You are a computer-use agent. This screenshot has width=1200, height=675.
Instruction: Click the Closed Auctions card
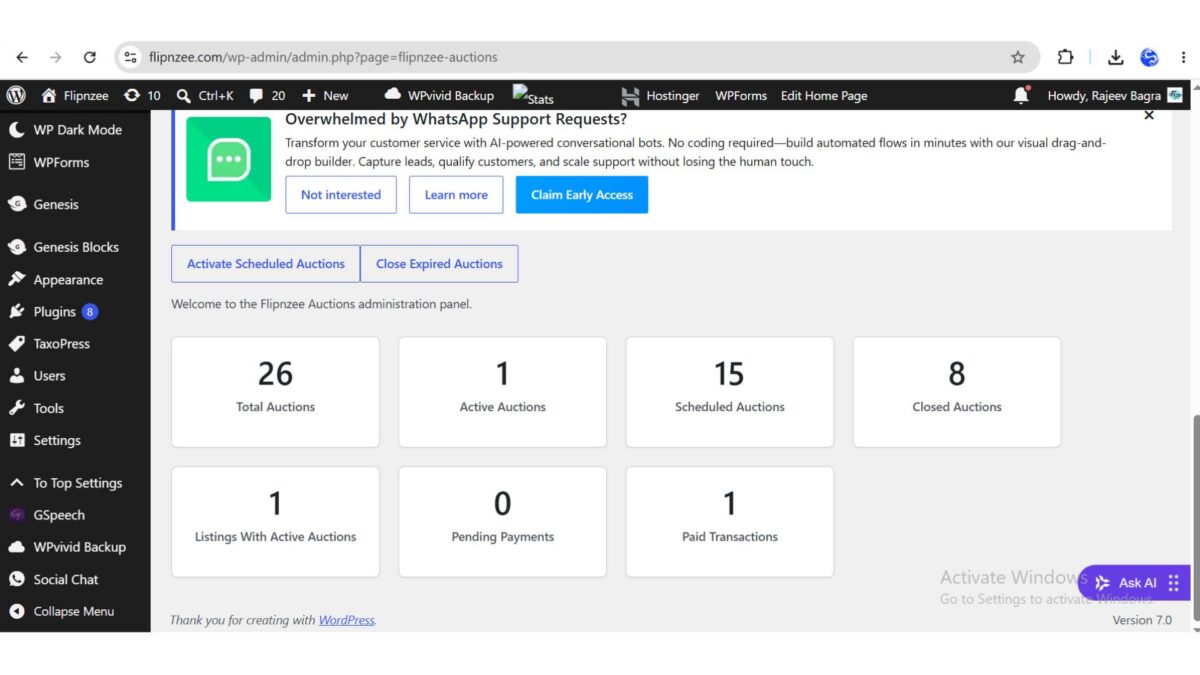coord(957,392)
